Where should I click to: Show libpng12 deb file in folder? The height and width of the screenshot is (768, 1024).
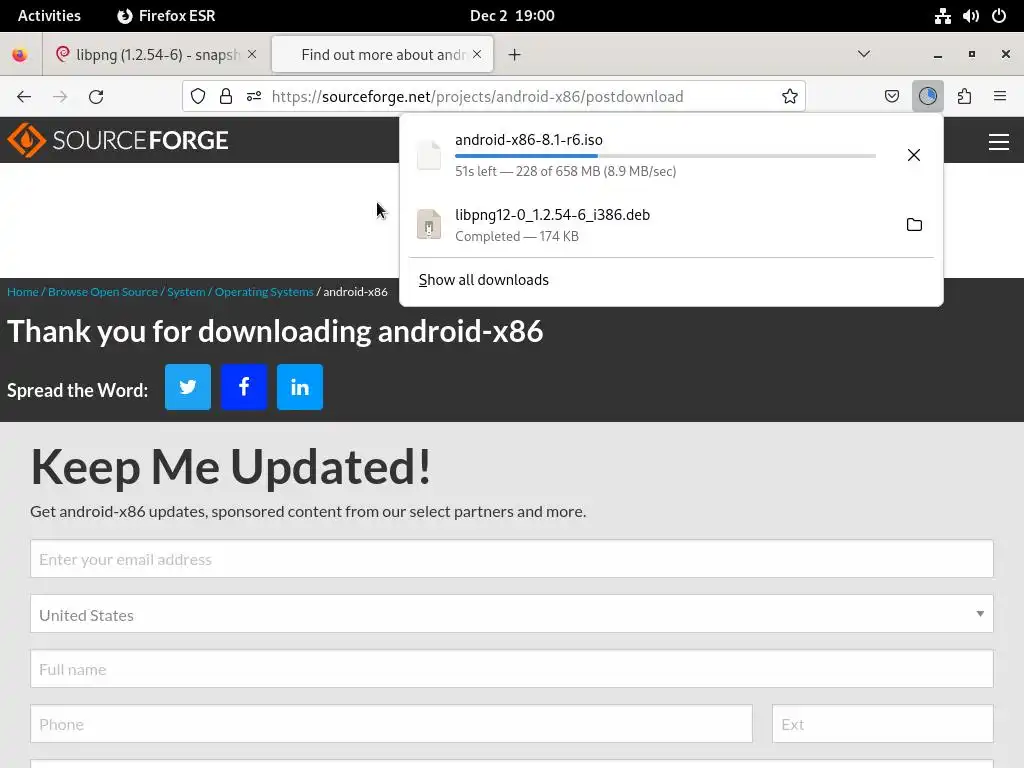914,225
